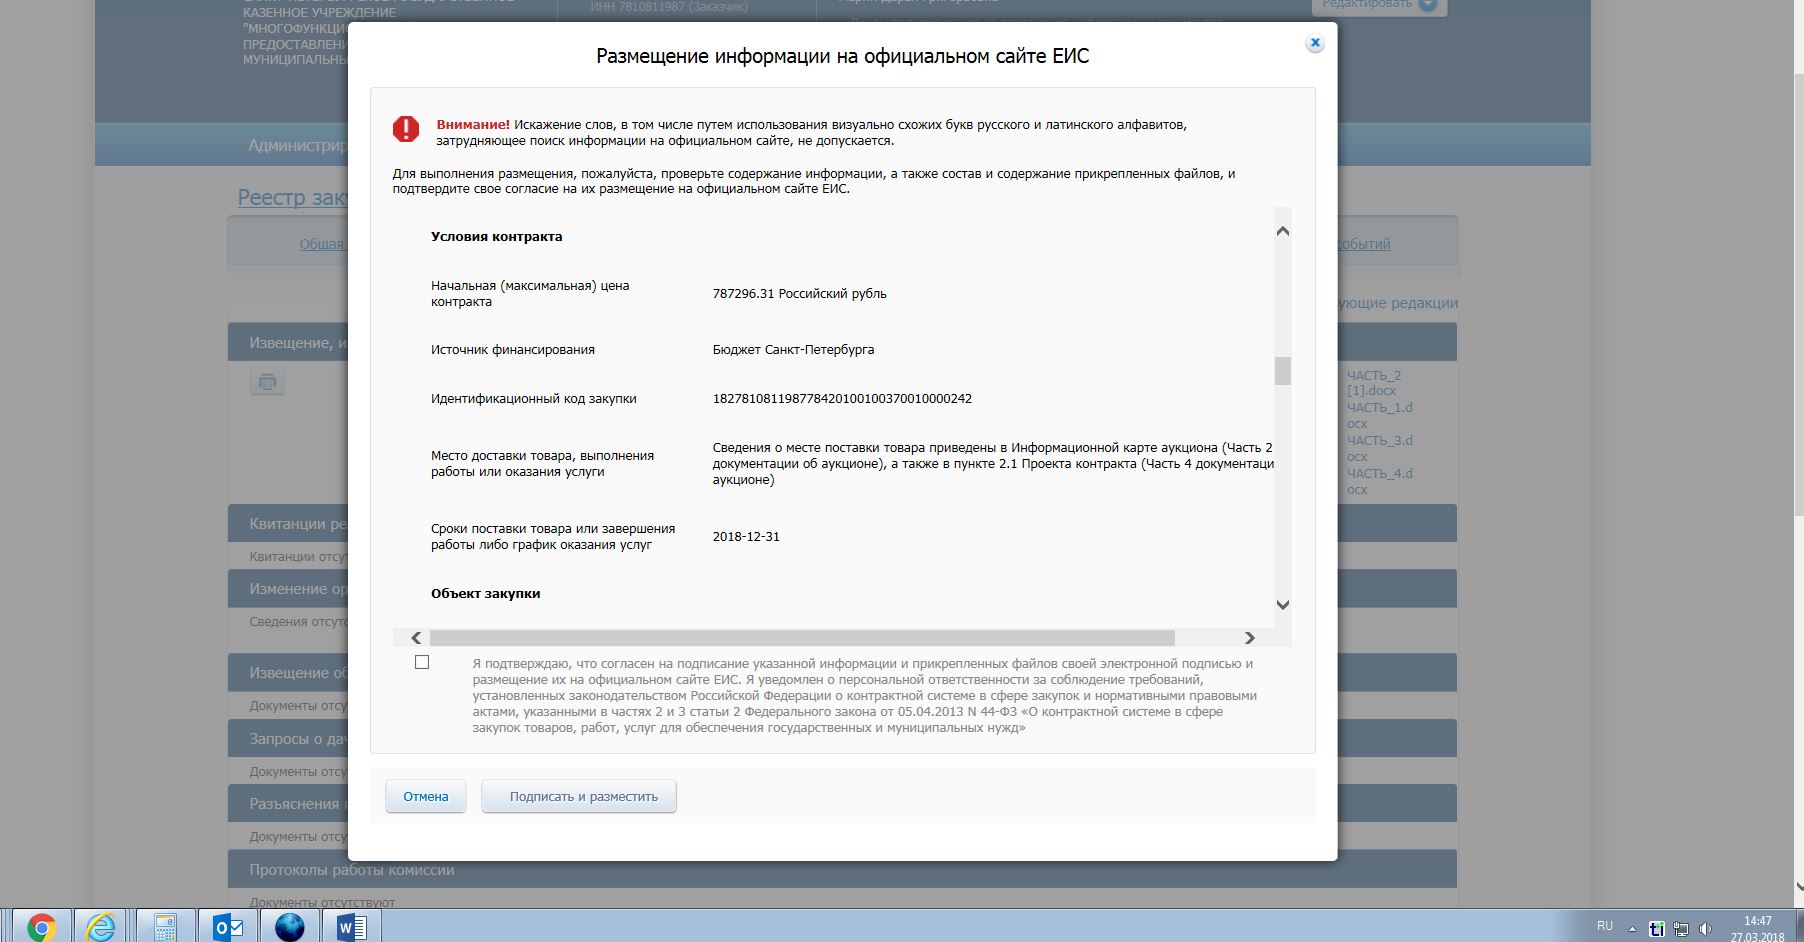This screenshot has height=942, width=1804.
Task: Click Идентификационный код закупки label
Action: click(533, 399)
